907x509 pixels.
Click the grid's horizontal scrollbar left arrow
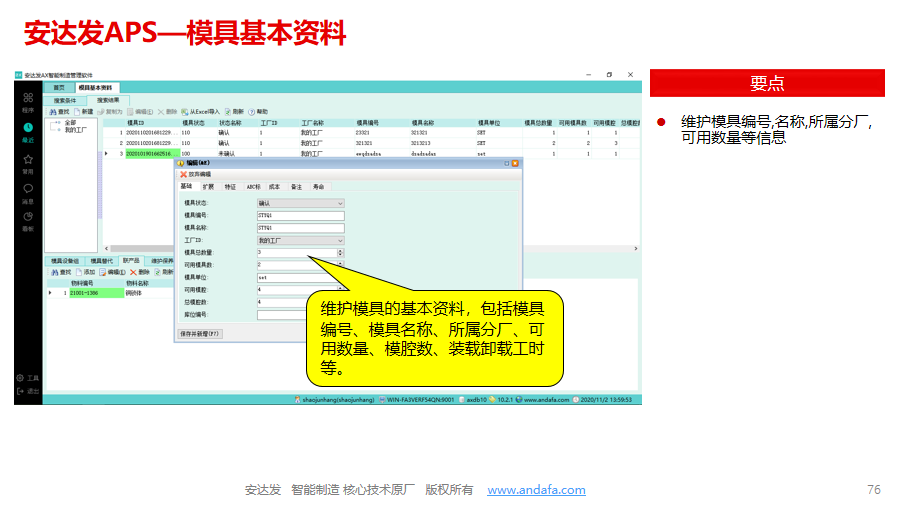coord(106,248)
